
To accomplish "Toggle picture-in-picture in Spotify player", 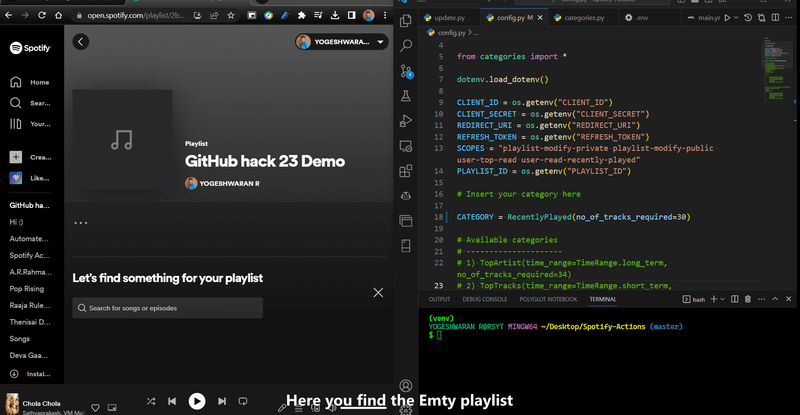I will [x=112, y=407].
